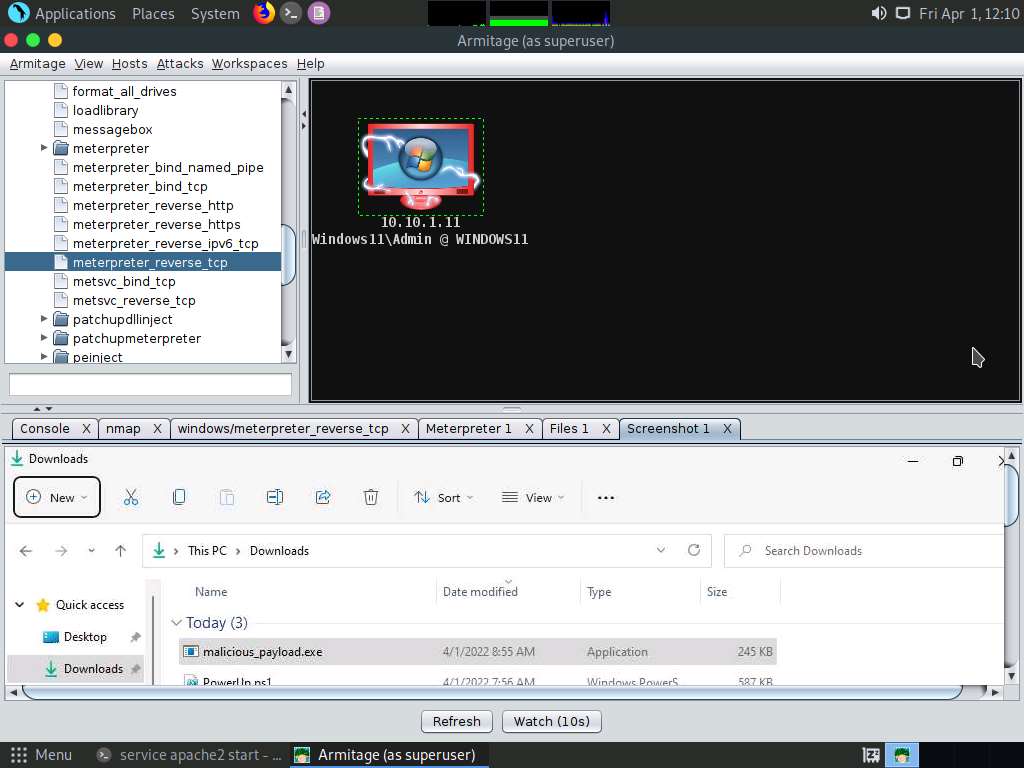The width and height of the screenshot is (1024, 768).
Task: Click the Delete trash icon
Action: [371, 497]
